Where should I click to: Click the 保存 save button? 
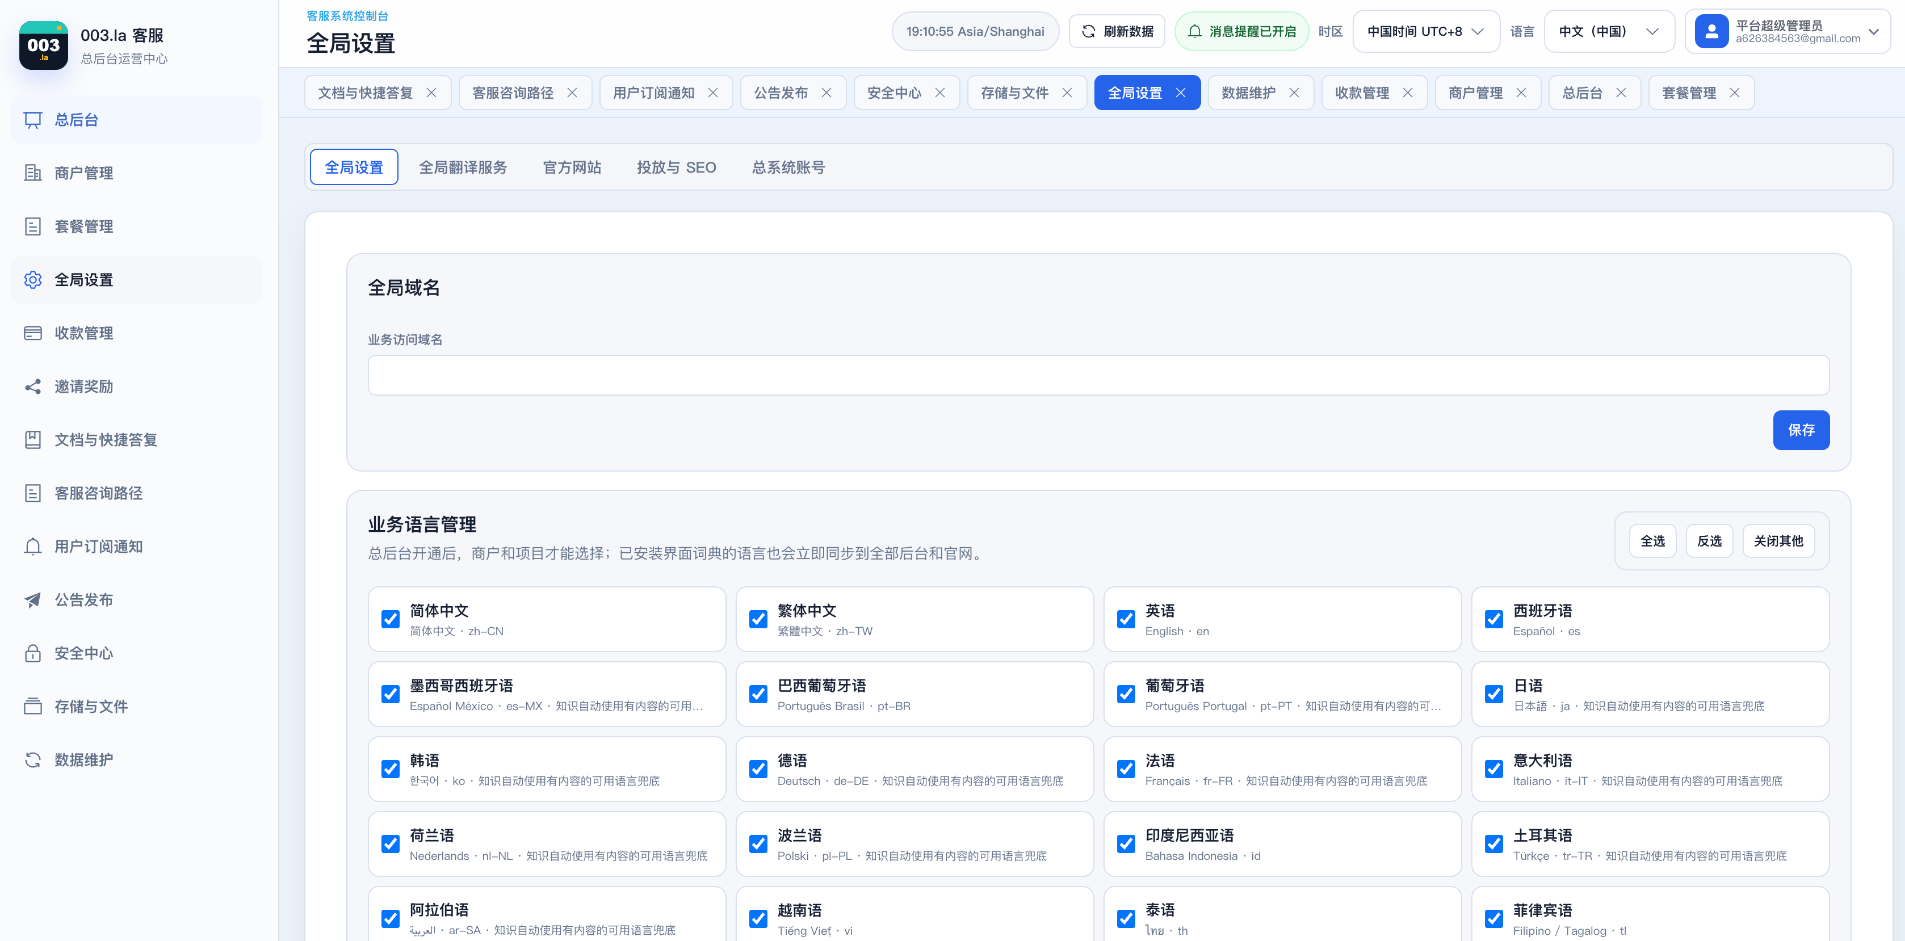click(1801, 430)
